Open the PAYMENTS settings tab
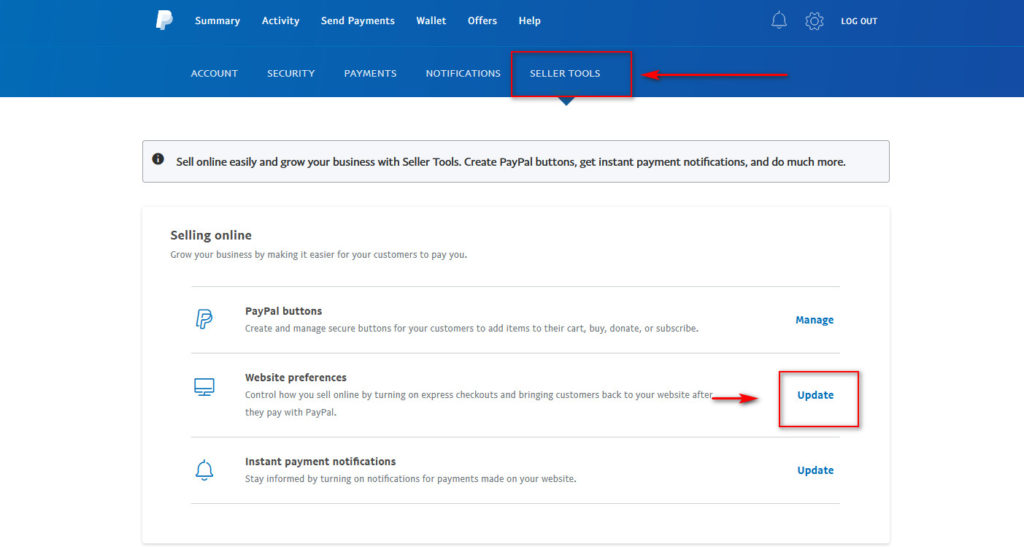 (370, 73)
